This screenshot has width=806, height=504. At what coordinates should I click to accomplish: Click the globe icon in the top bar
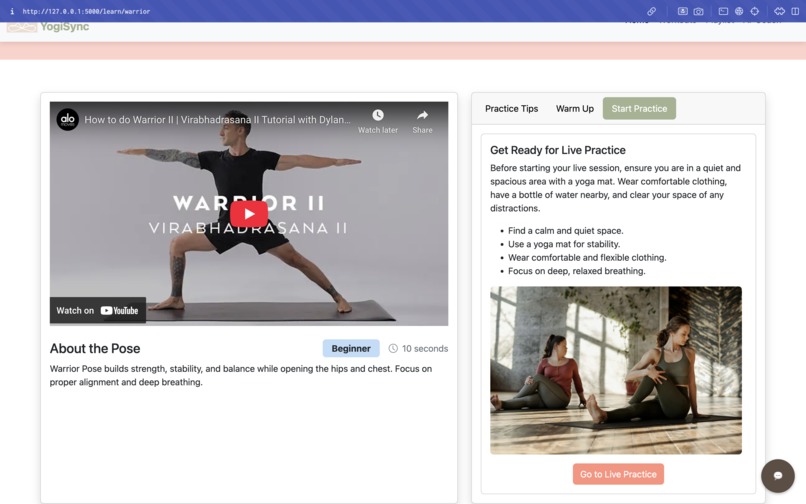[739, 11]
